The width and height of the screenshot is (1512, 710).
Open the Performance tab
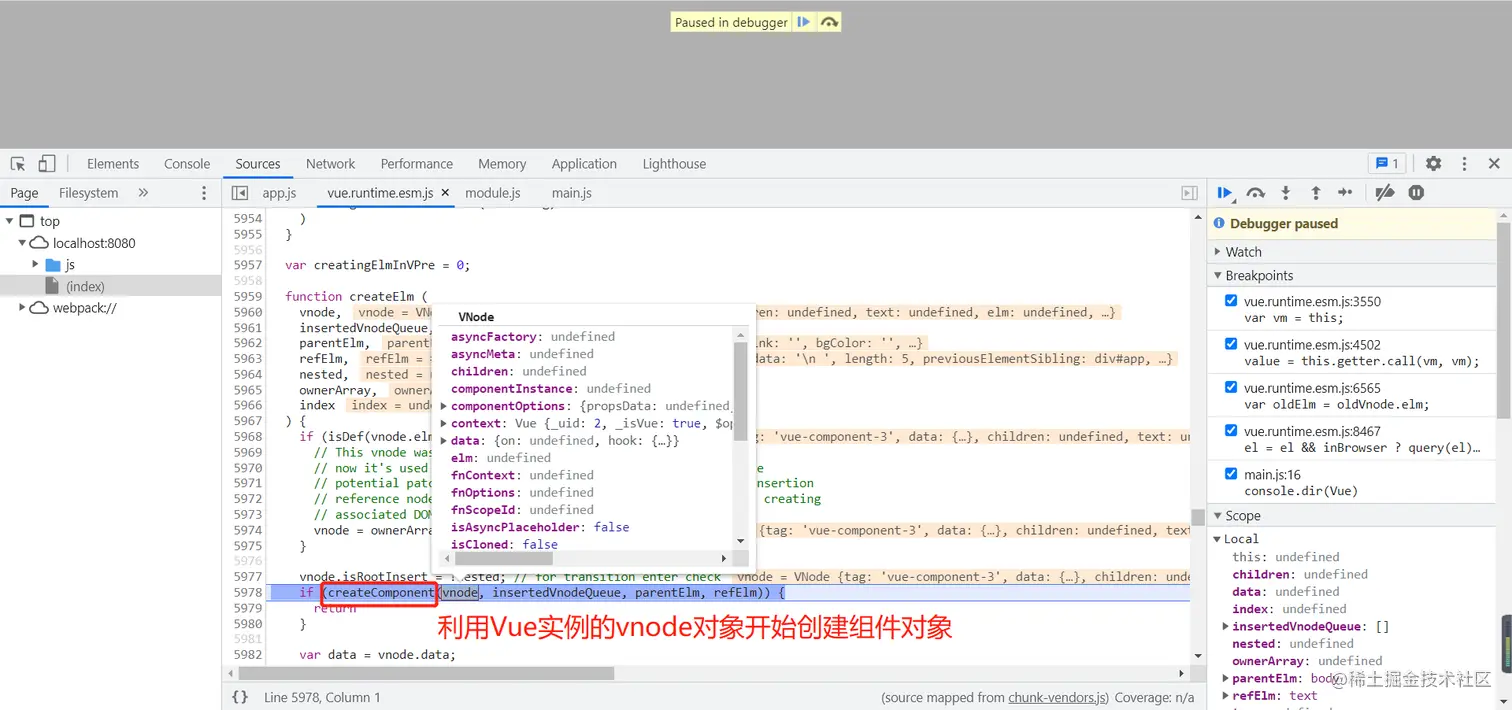click(417, 164)
